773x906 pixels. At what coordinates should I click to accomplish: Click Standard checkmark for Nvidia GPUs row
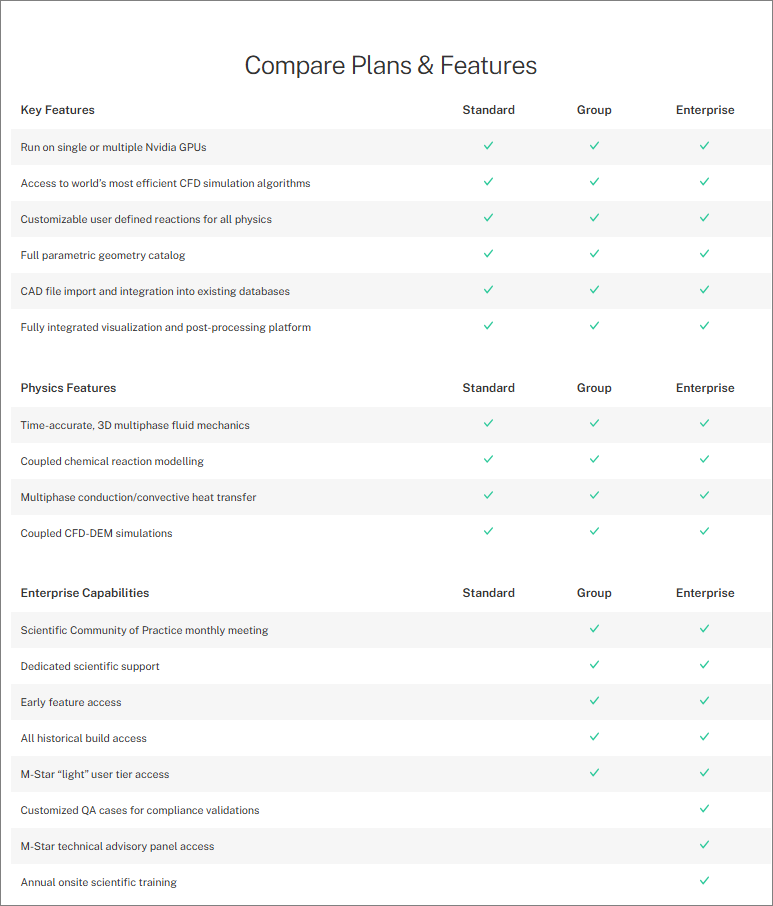click(x=488, y=146)
